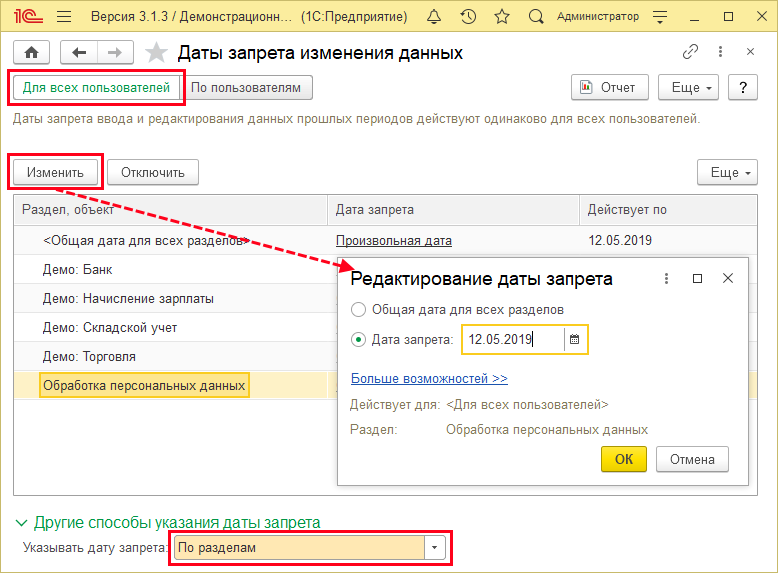Click the По разделам combo field
Viewport: 778px width, 573px height.
pyautogui.click(x=300, y=548)
